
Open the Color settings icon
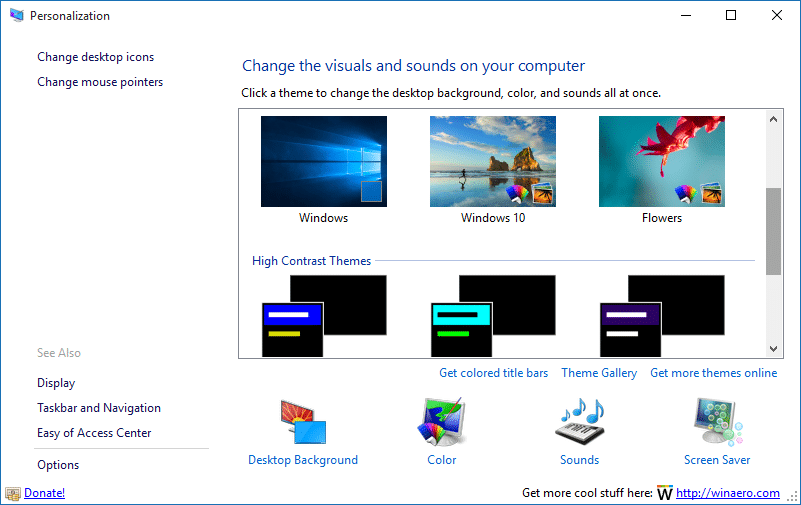tap(441, 422)
